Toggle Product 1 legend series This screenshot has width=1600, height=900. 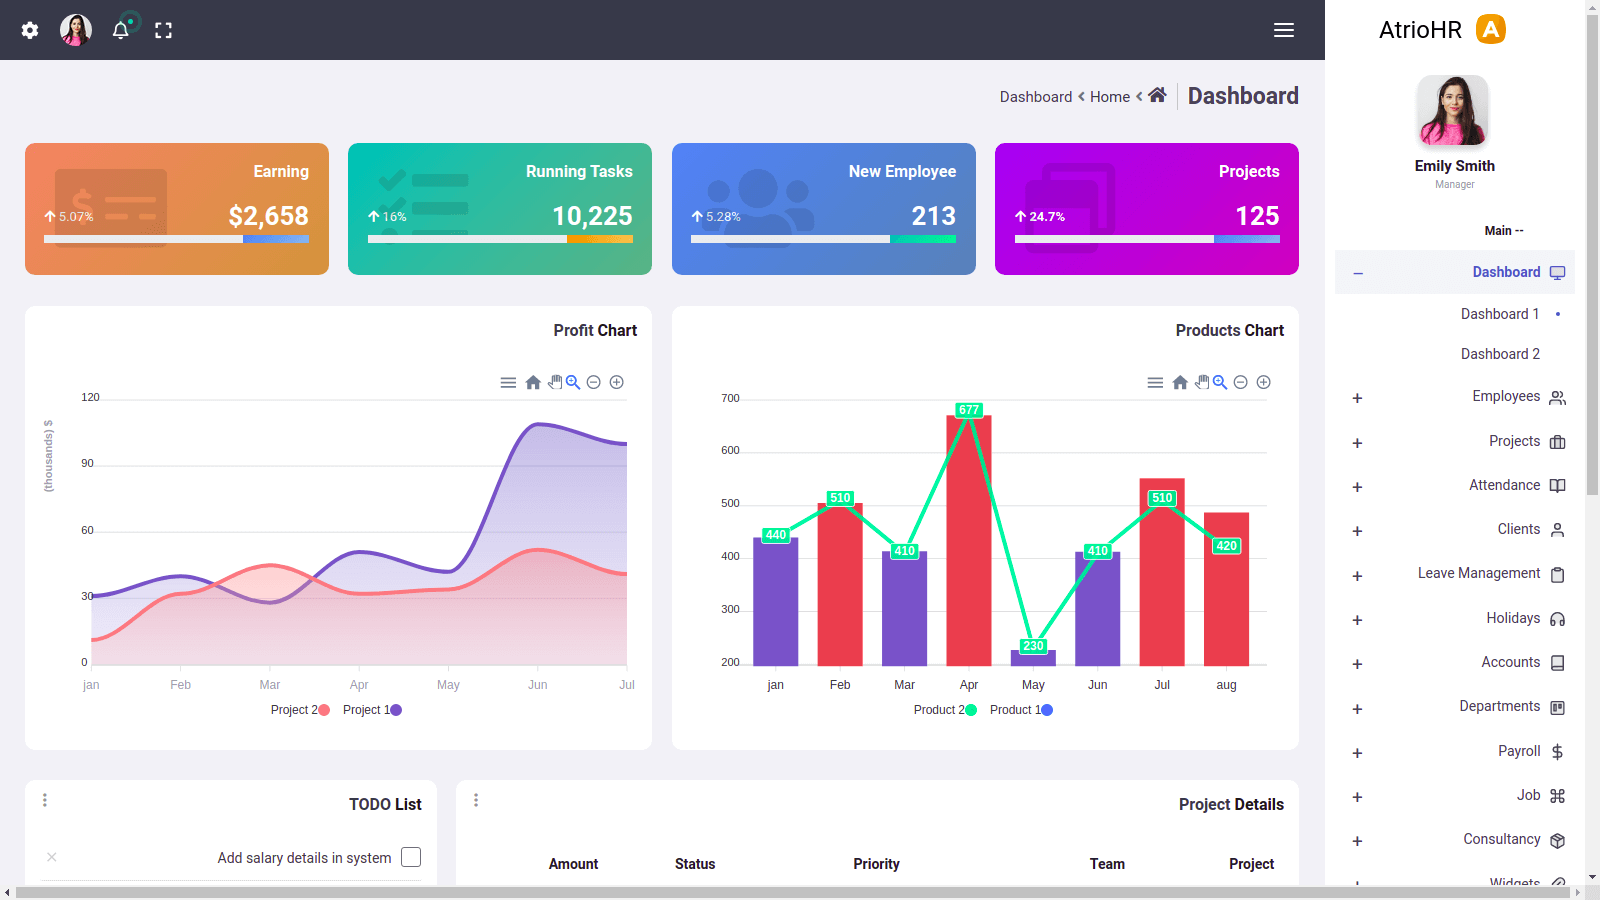click(x=1020, y=710)
